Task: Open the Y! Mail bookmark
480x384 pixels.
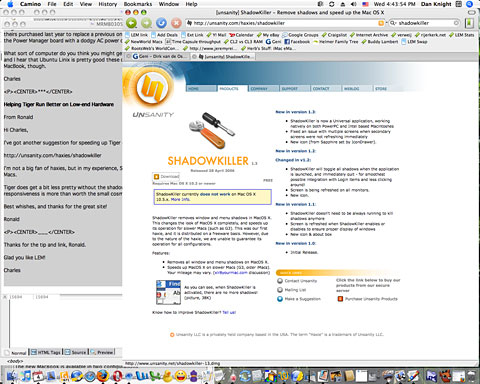Action: [216, 35]
